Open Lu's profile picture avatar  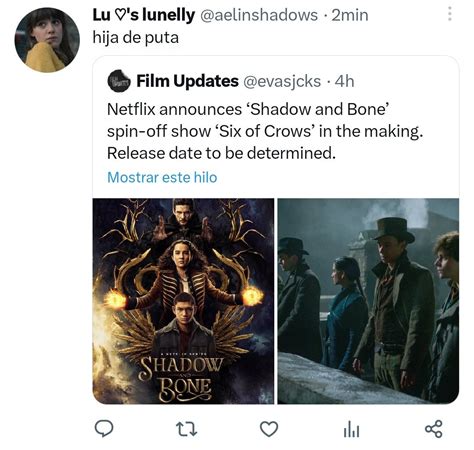(x=47, y=40)
